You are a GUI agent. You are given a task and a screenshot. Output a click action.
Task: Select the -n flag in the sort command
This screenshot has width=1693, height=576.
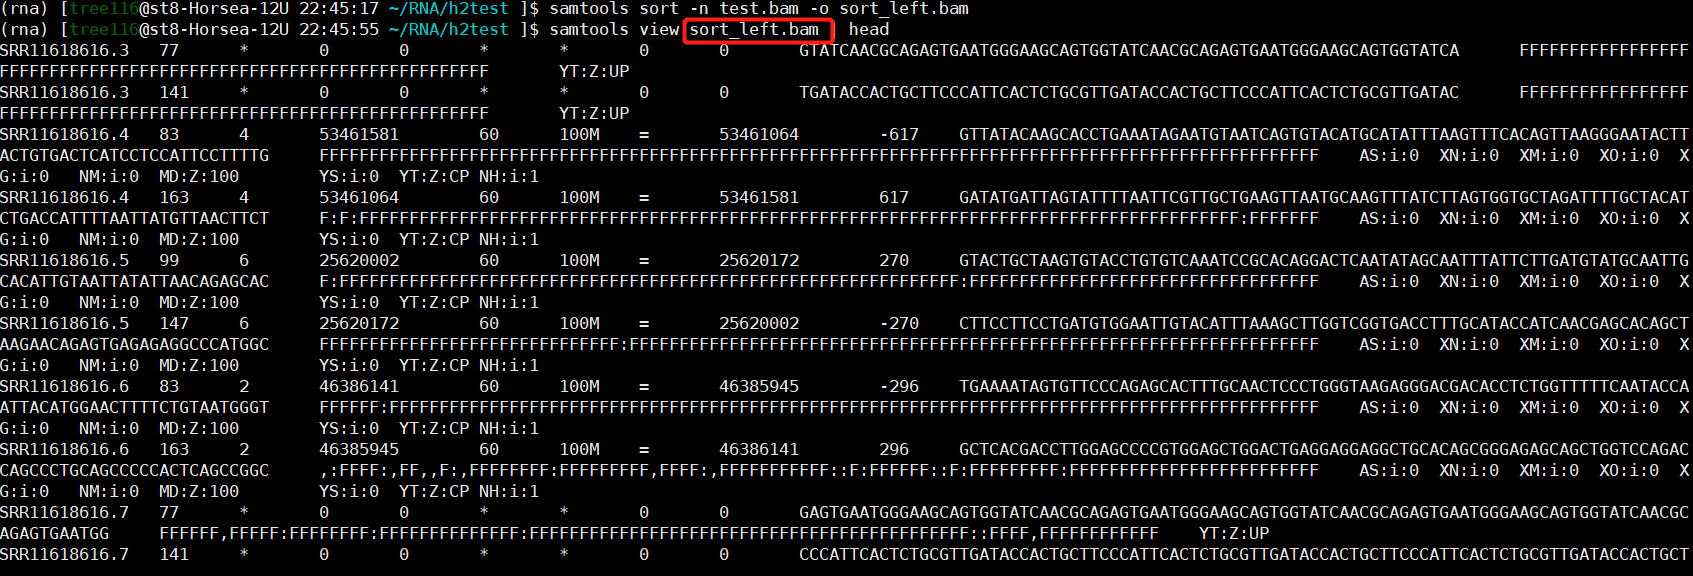point(699,8)
